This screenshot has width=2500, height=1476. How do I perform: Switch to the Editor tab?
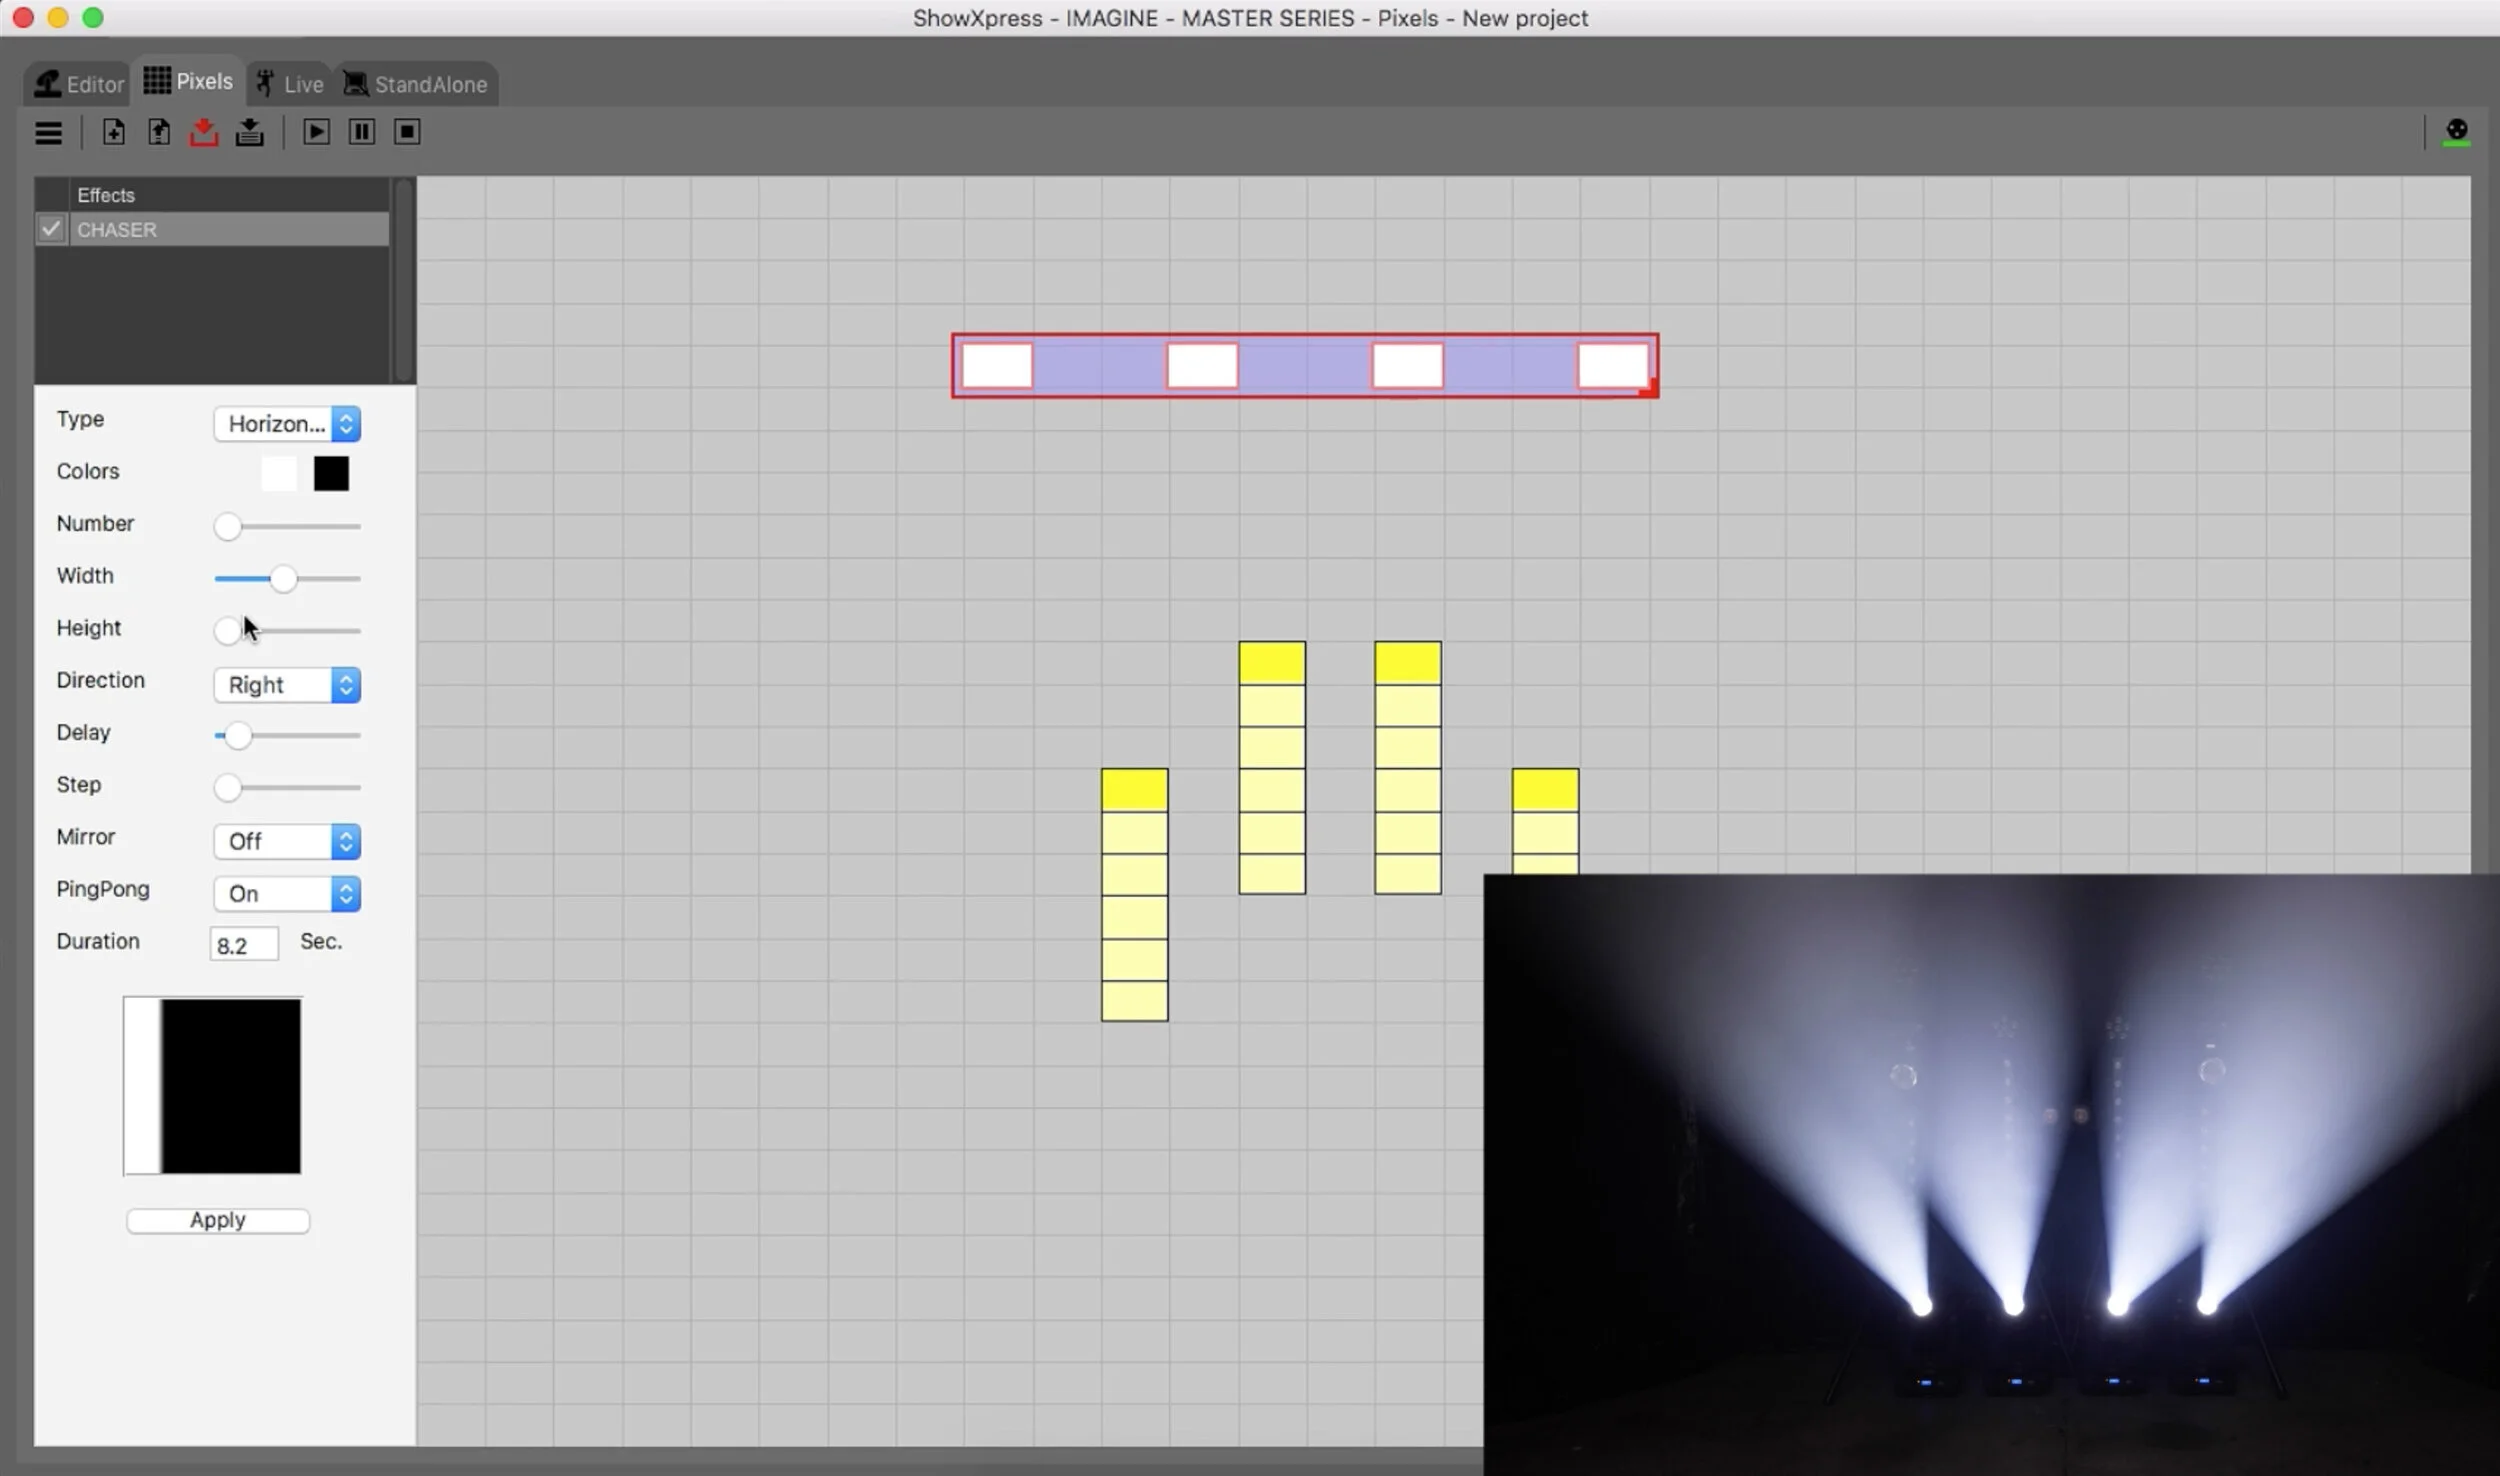pos(79,84)
